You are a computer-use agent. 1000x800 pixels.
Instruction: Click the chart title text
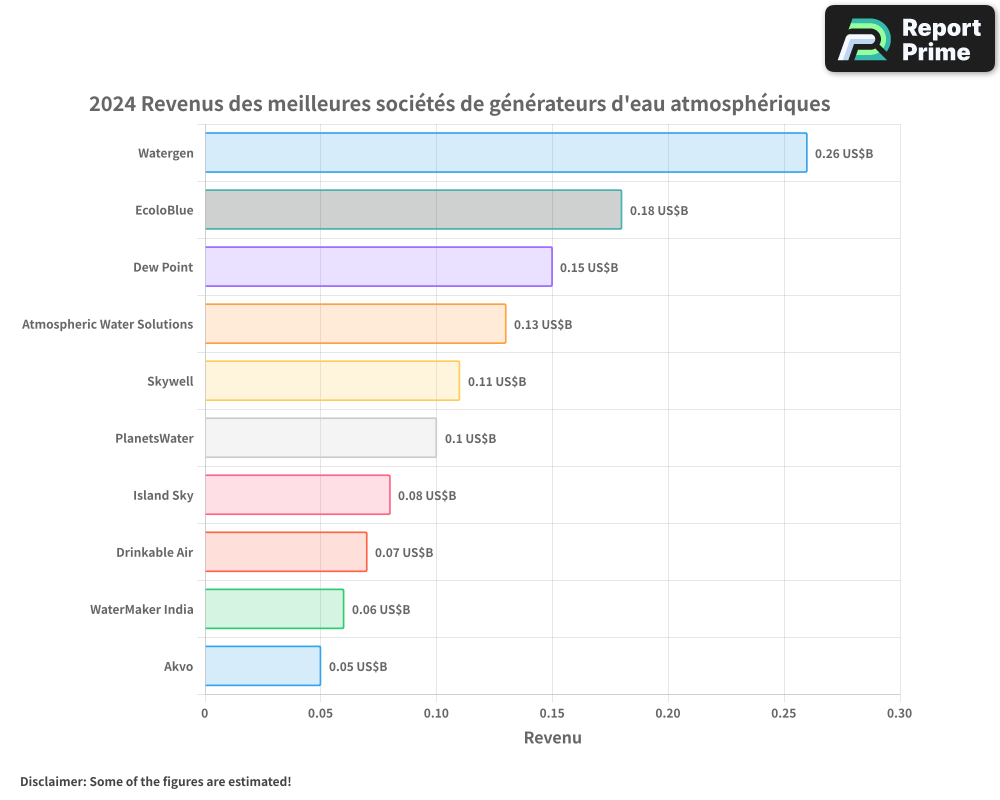click(x=459, y=104)
